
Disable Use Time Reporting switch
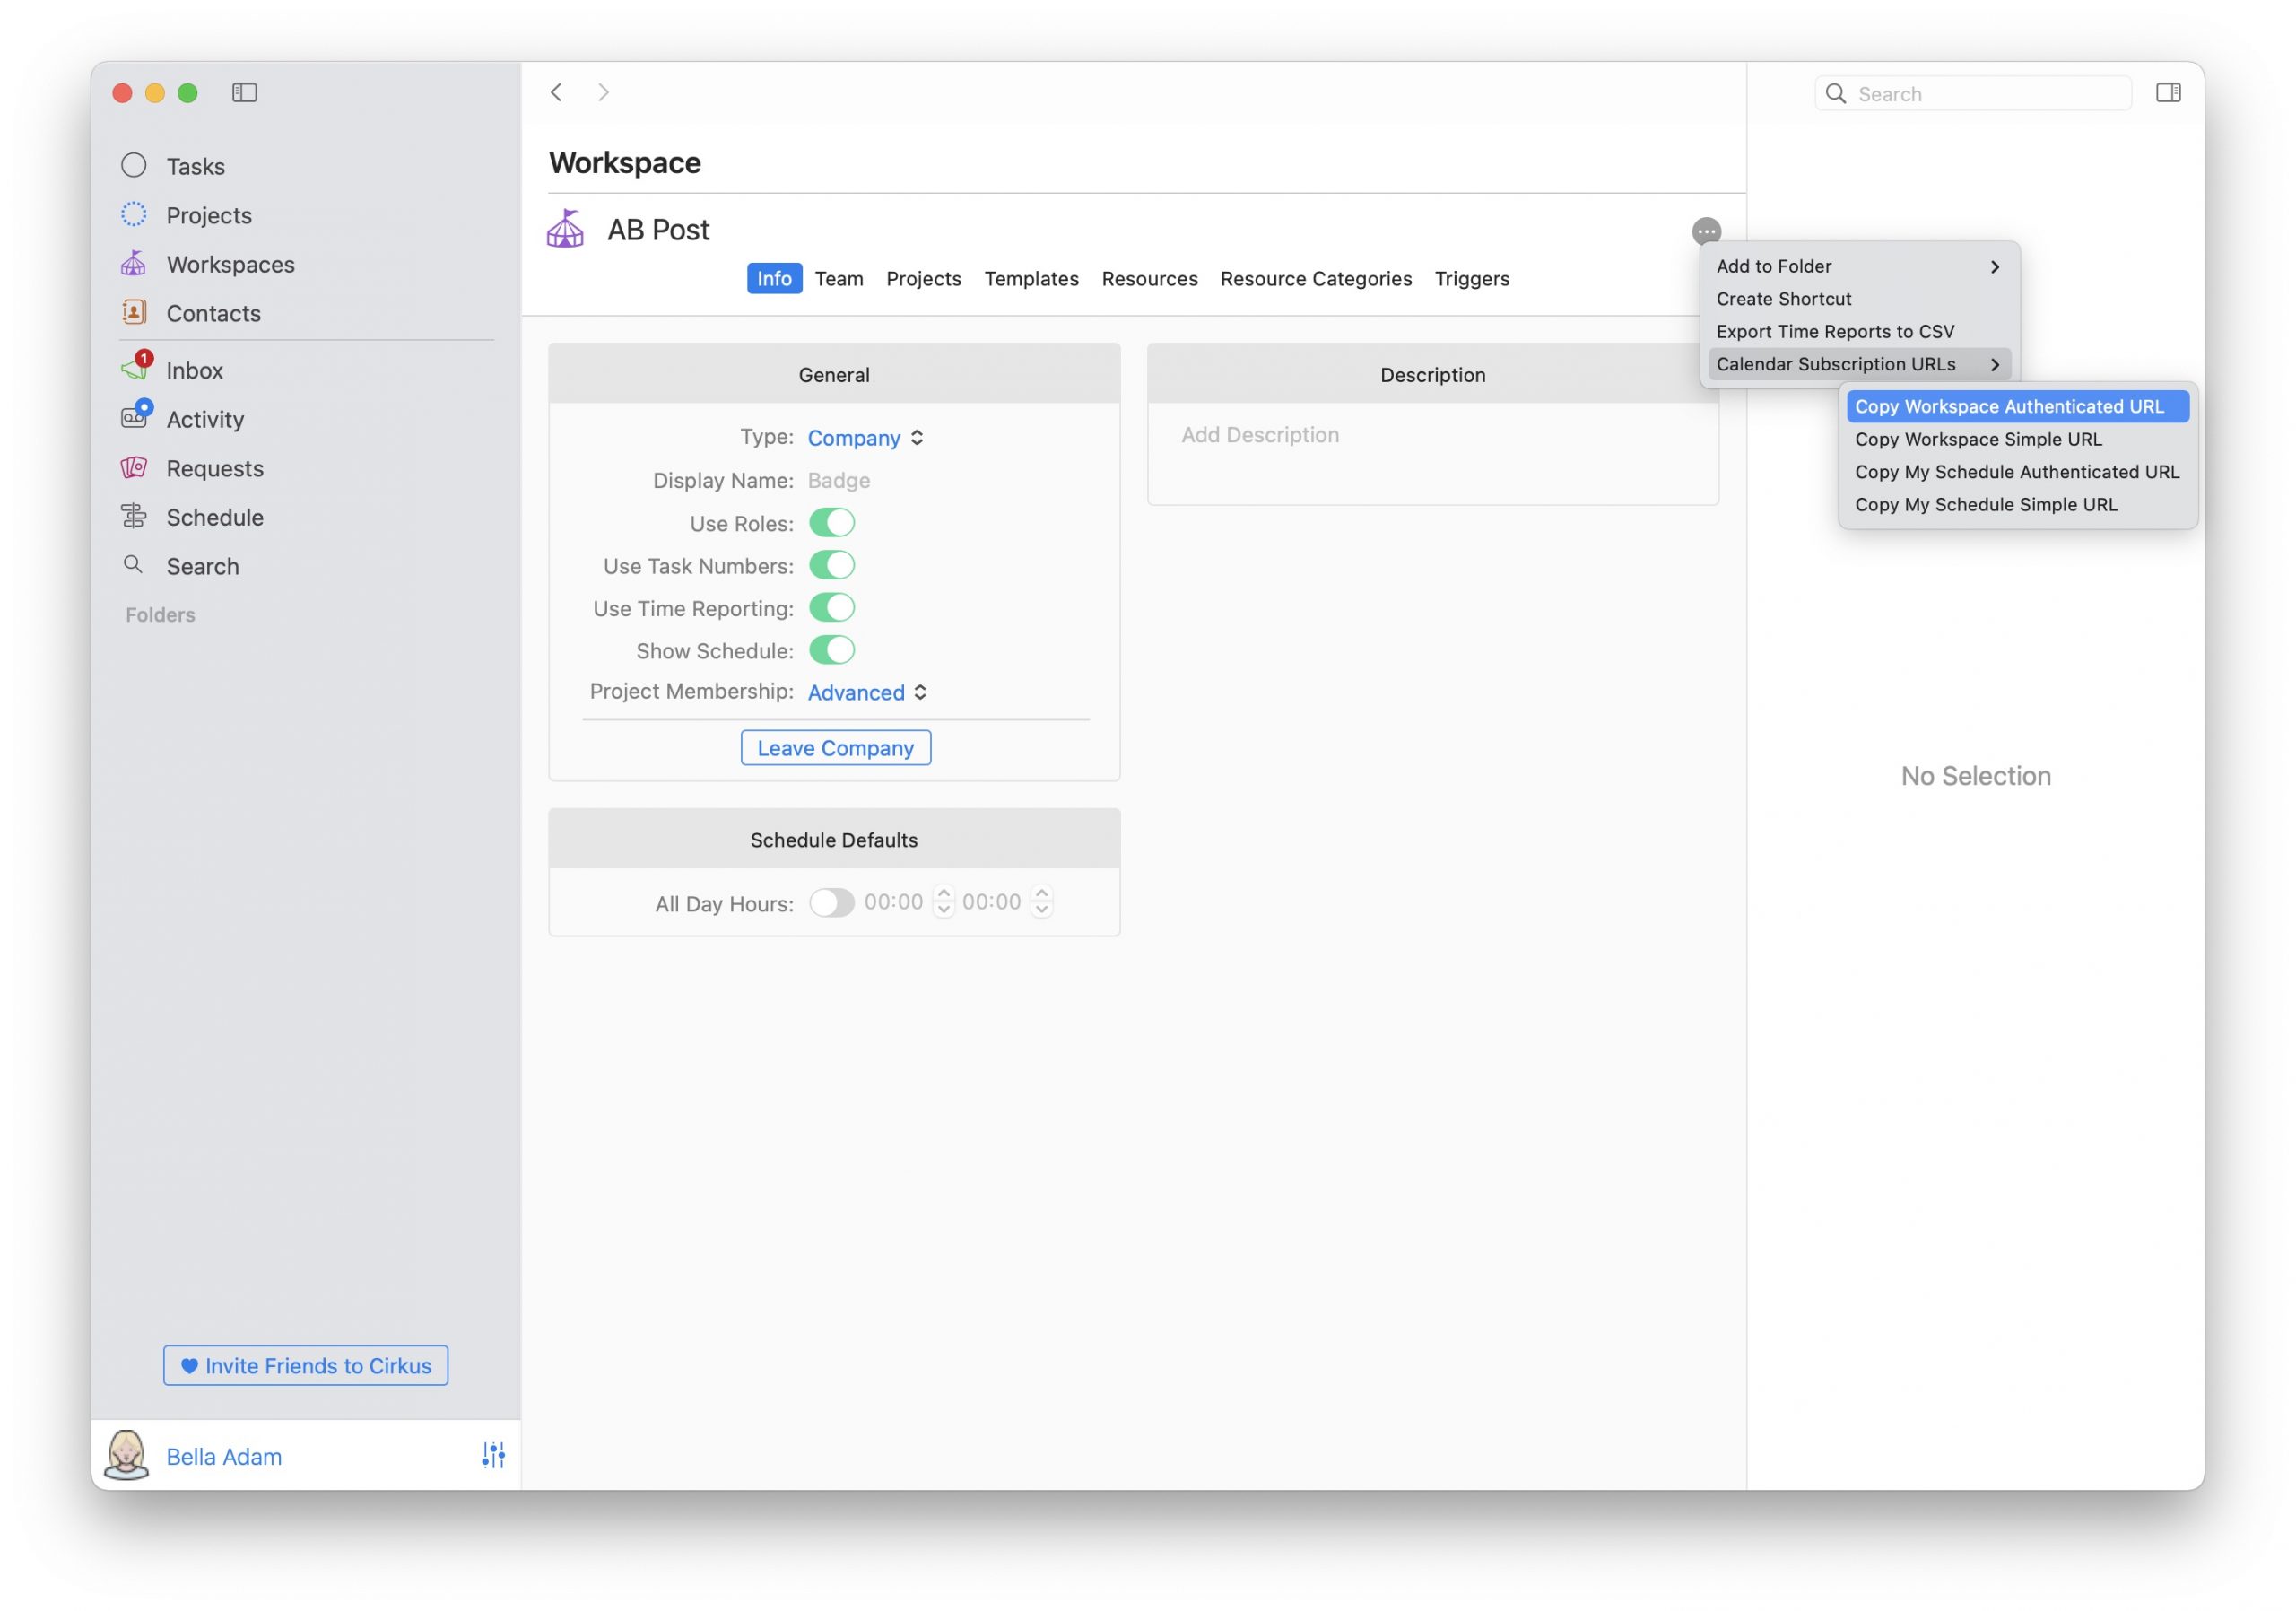point(832,608)
